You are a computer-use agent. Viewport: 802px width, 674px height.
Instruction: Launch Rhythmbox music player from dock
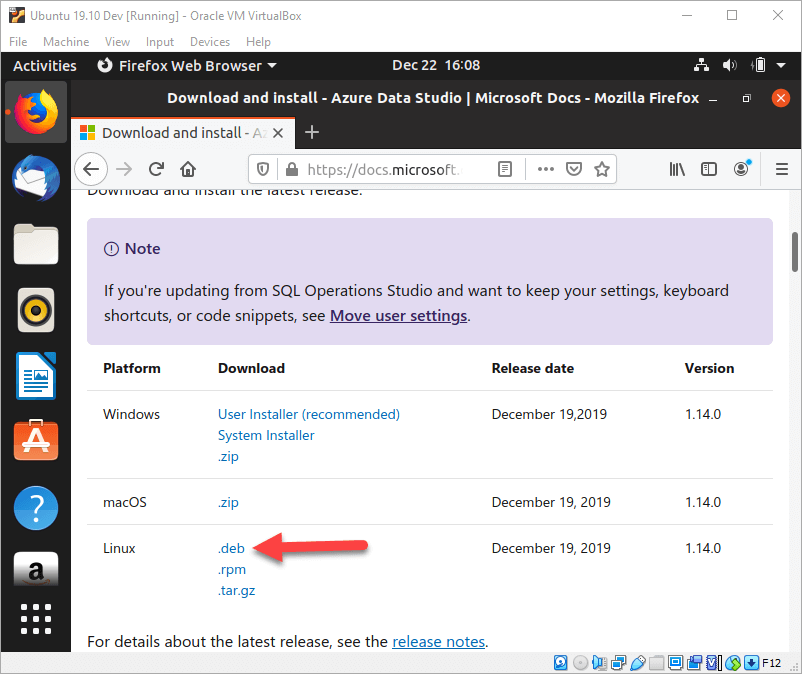coord(36,310)
